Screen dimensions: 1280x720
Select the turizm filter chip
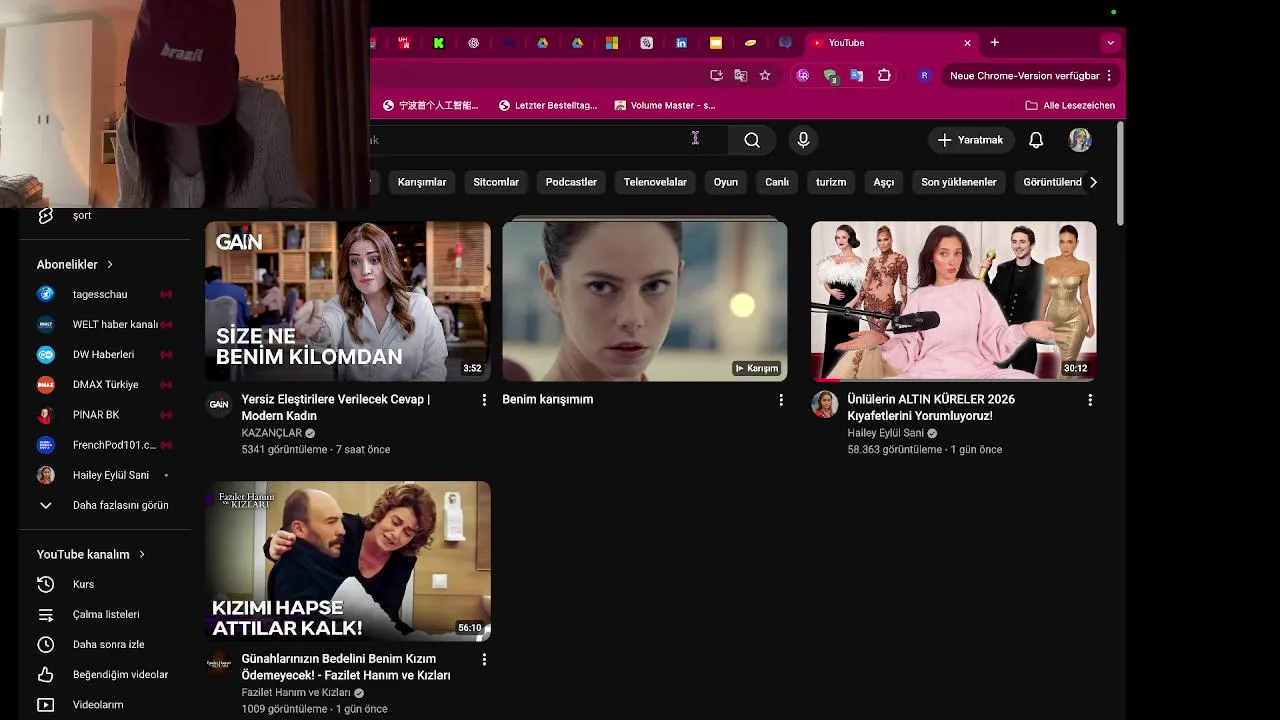pyautogui.click(x=831, y=182)
